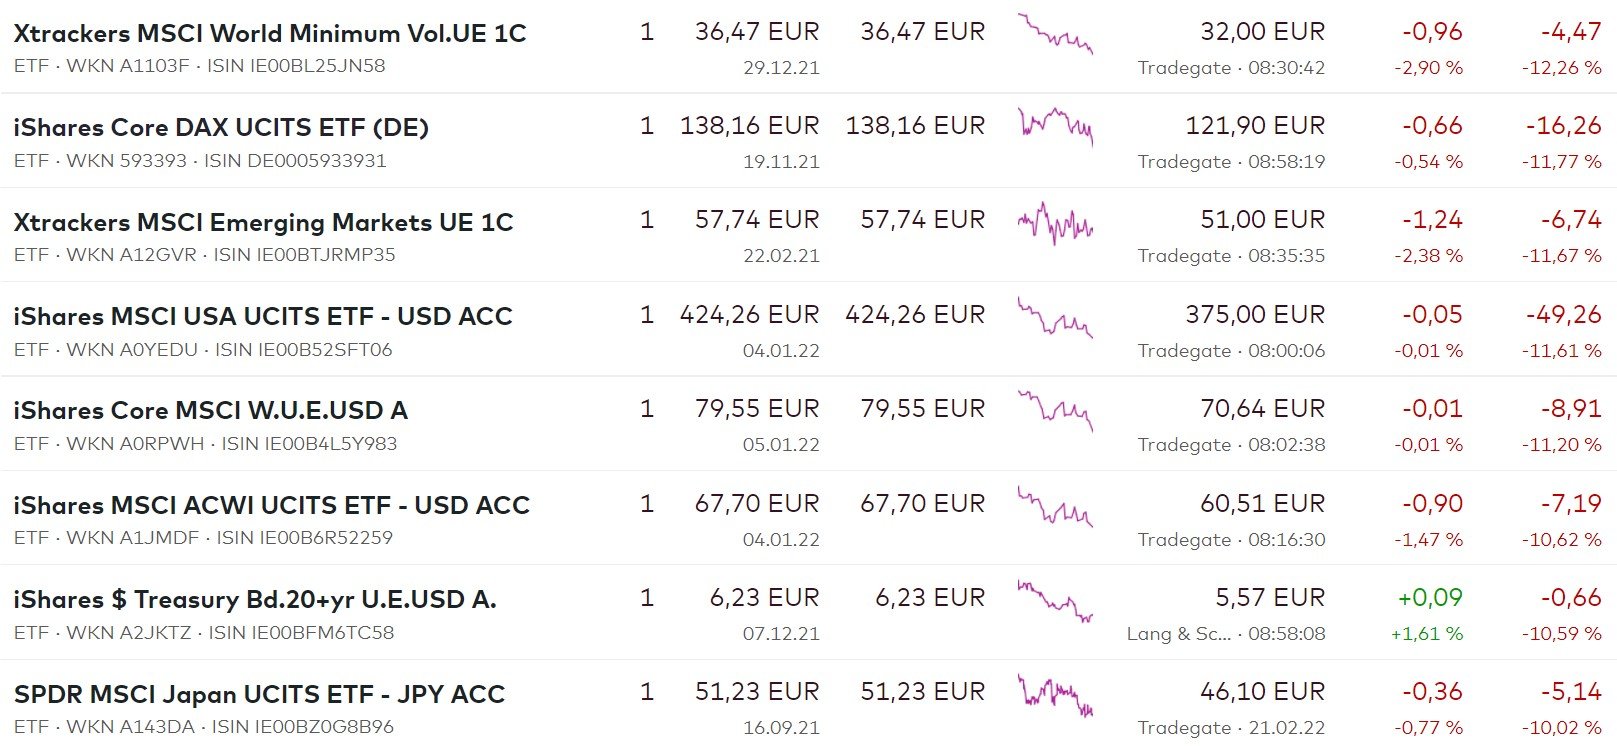Open the SPDR MSCI Japan sparkline chart
The image size is (1617, 746).
(1055, 695)
